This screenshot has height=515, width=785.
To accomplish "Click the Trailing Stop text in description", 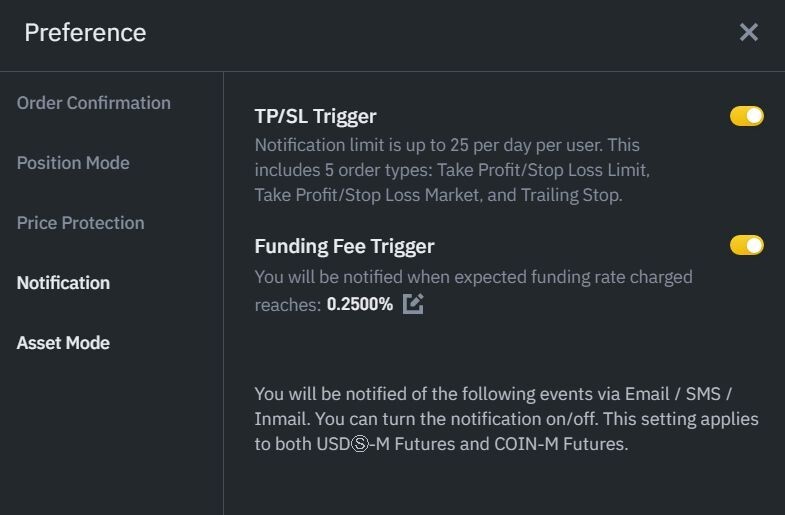I will point(570,195).
